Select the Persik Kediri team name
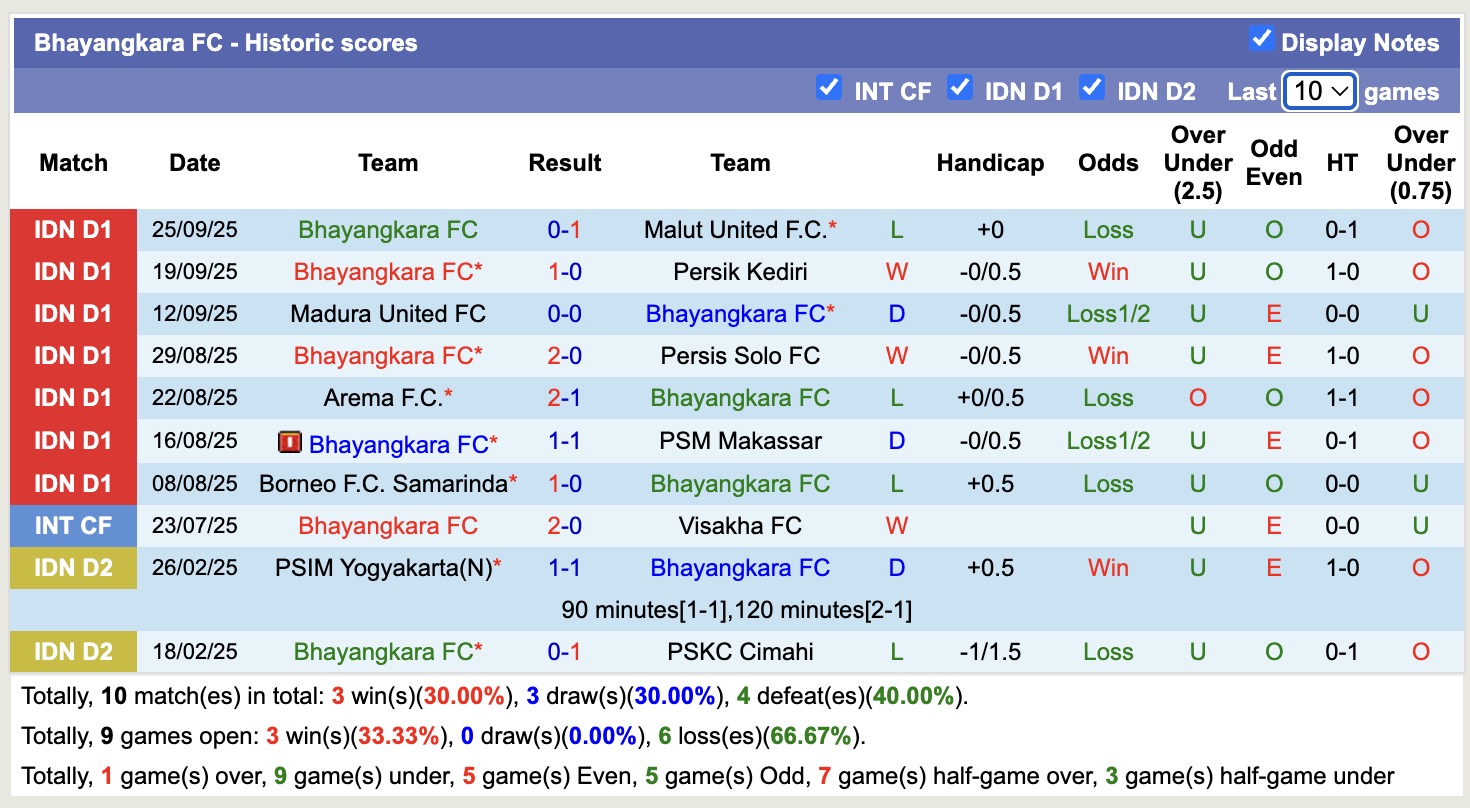The width and height of the screenshot is (1470, 808). pyautogui.click(x=740, y=272)
